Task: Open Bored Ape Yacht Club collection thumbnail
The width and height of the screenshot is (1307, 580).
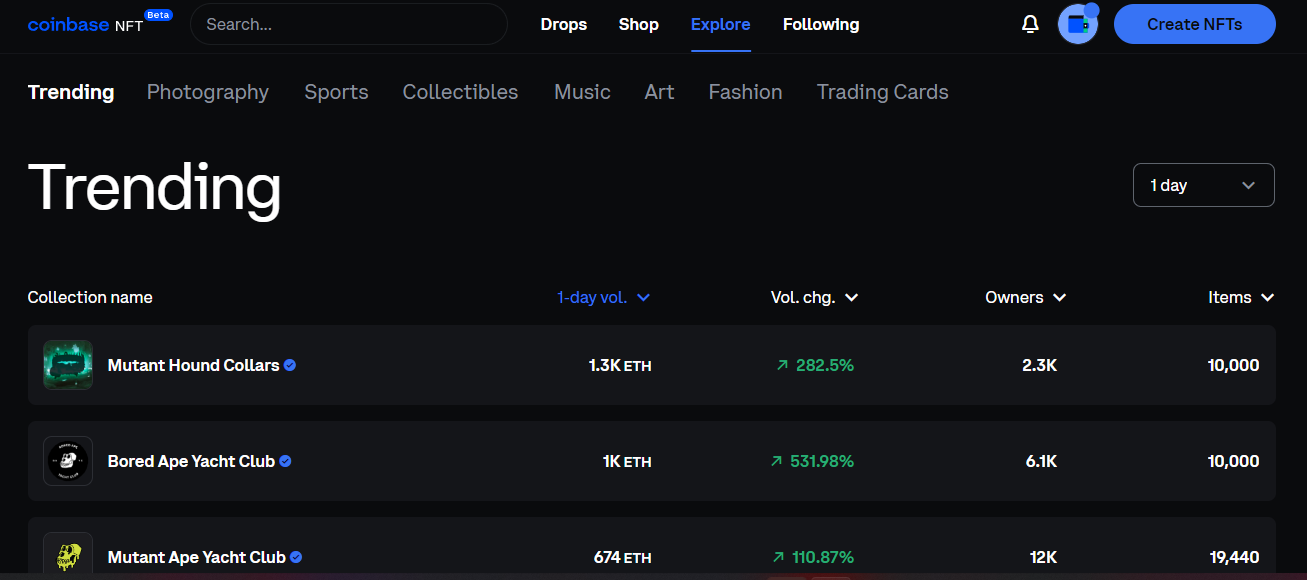Action: tap(68, 461)
